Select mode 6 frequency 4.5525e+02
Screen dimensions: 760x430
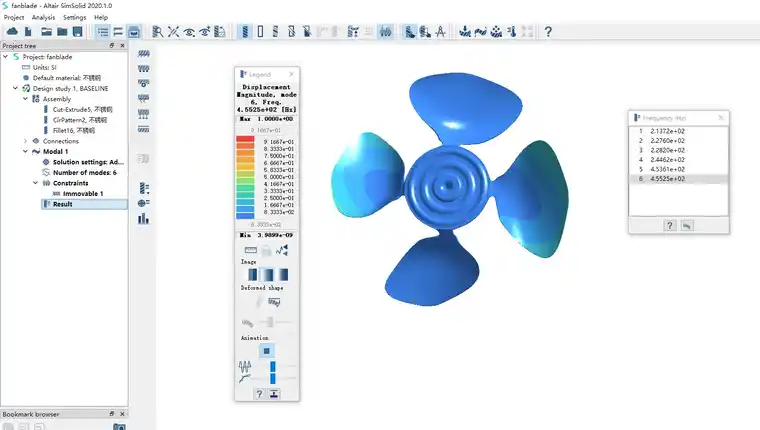(x=679, y=179)
